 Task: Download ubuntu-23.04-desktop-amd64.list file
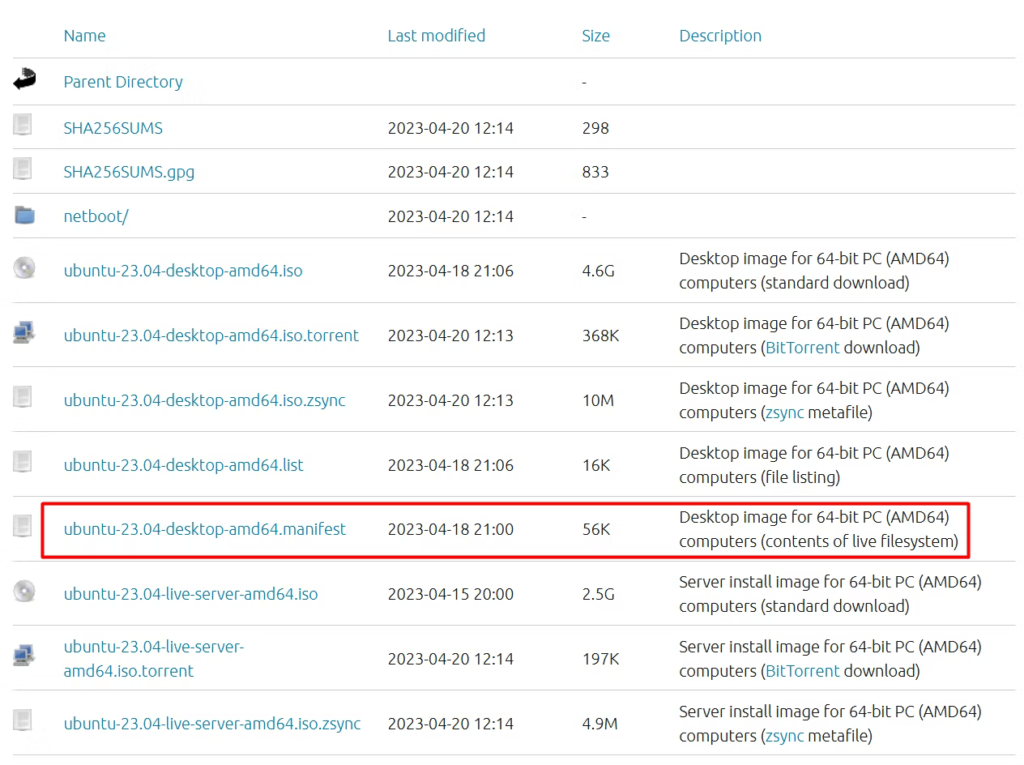[183, 465]
